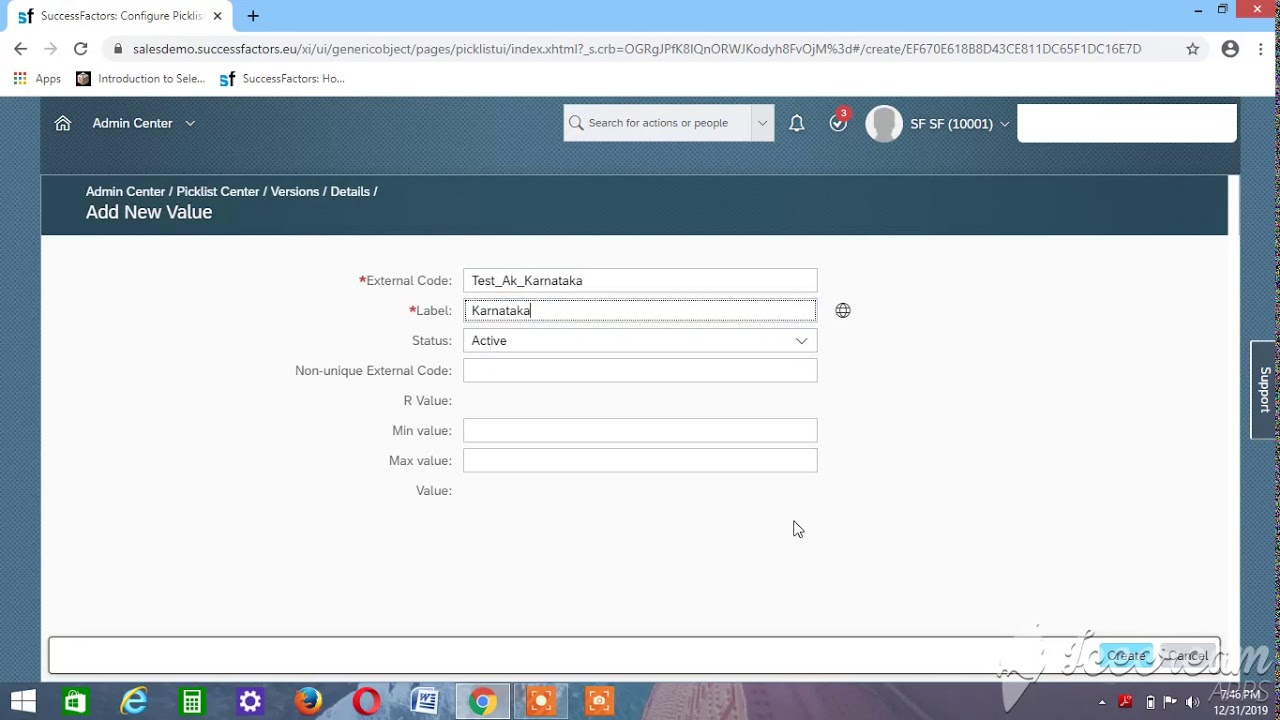Launch Internet Explorer from taskbar
The width and height of the screenshot is (1280, 720).
click(133, 701)
